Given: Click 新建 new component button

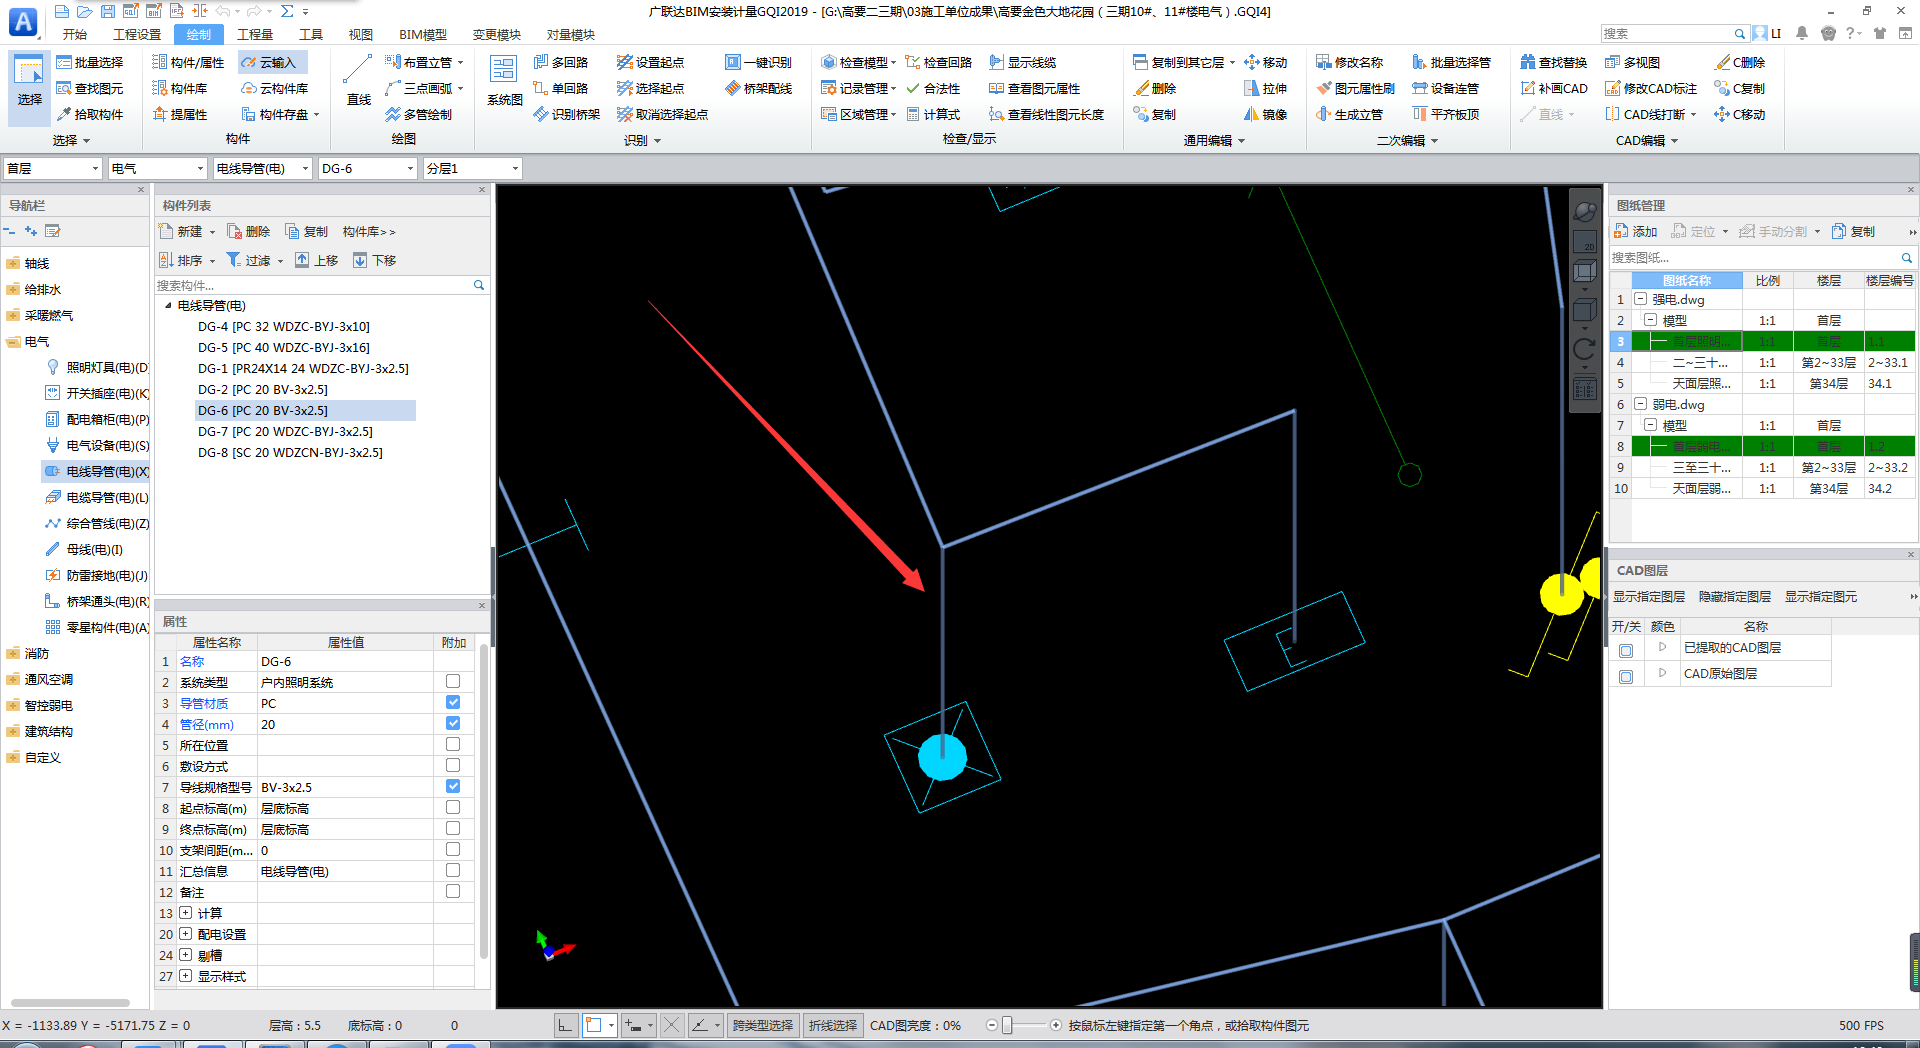Looking at the screenshot, I should [x=188, y=231].
